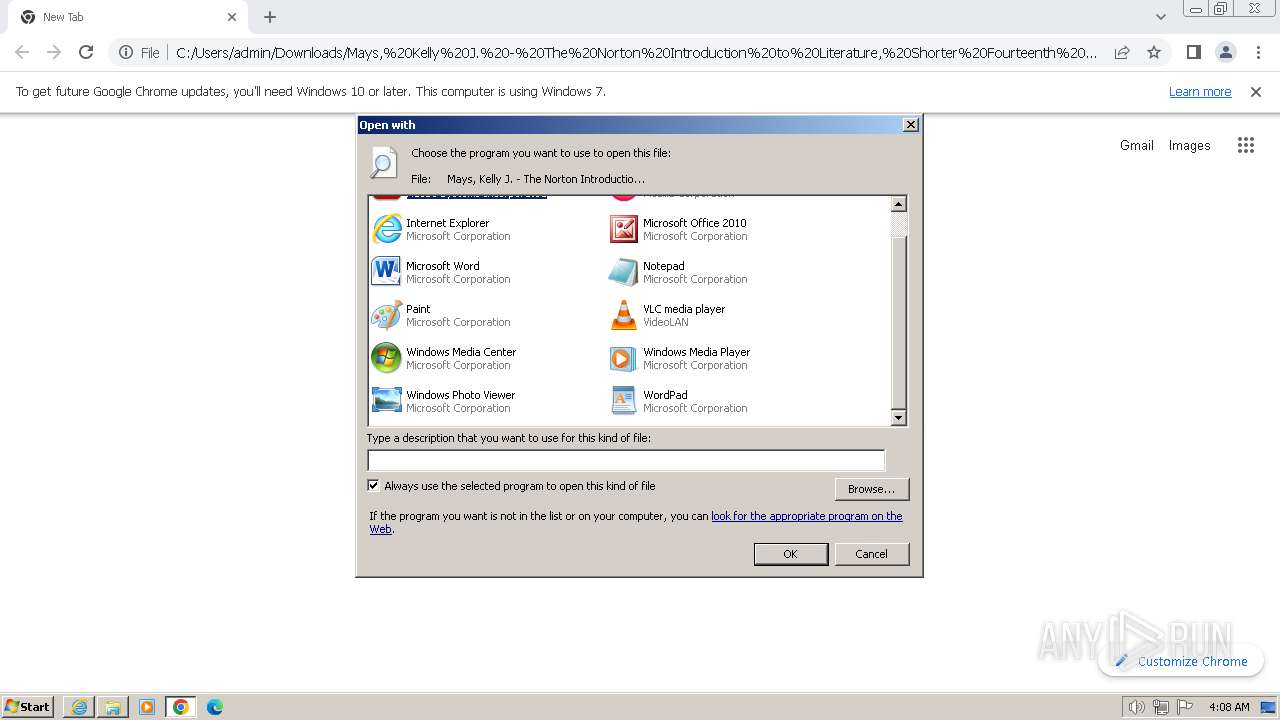Screen dimensions: 1280x720
Task: Choose Windows Media Player icon in list
Action: pos(623,358)
